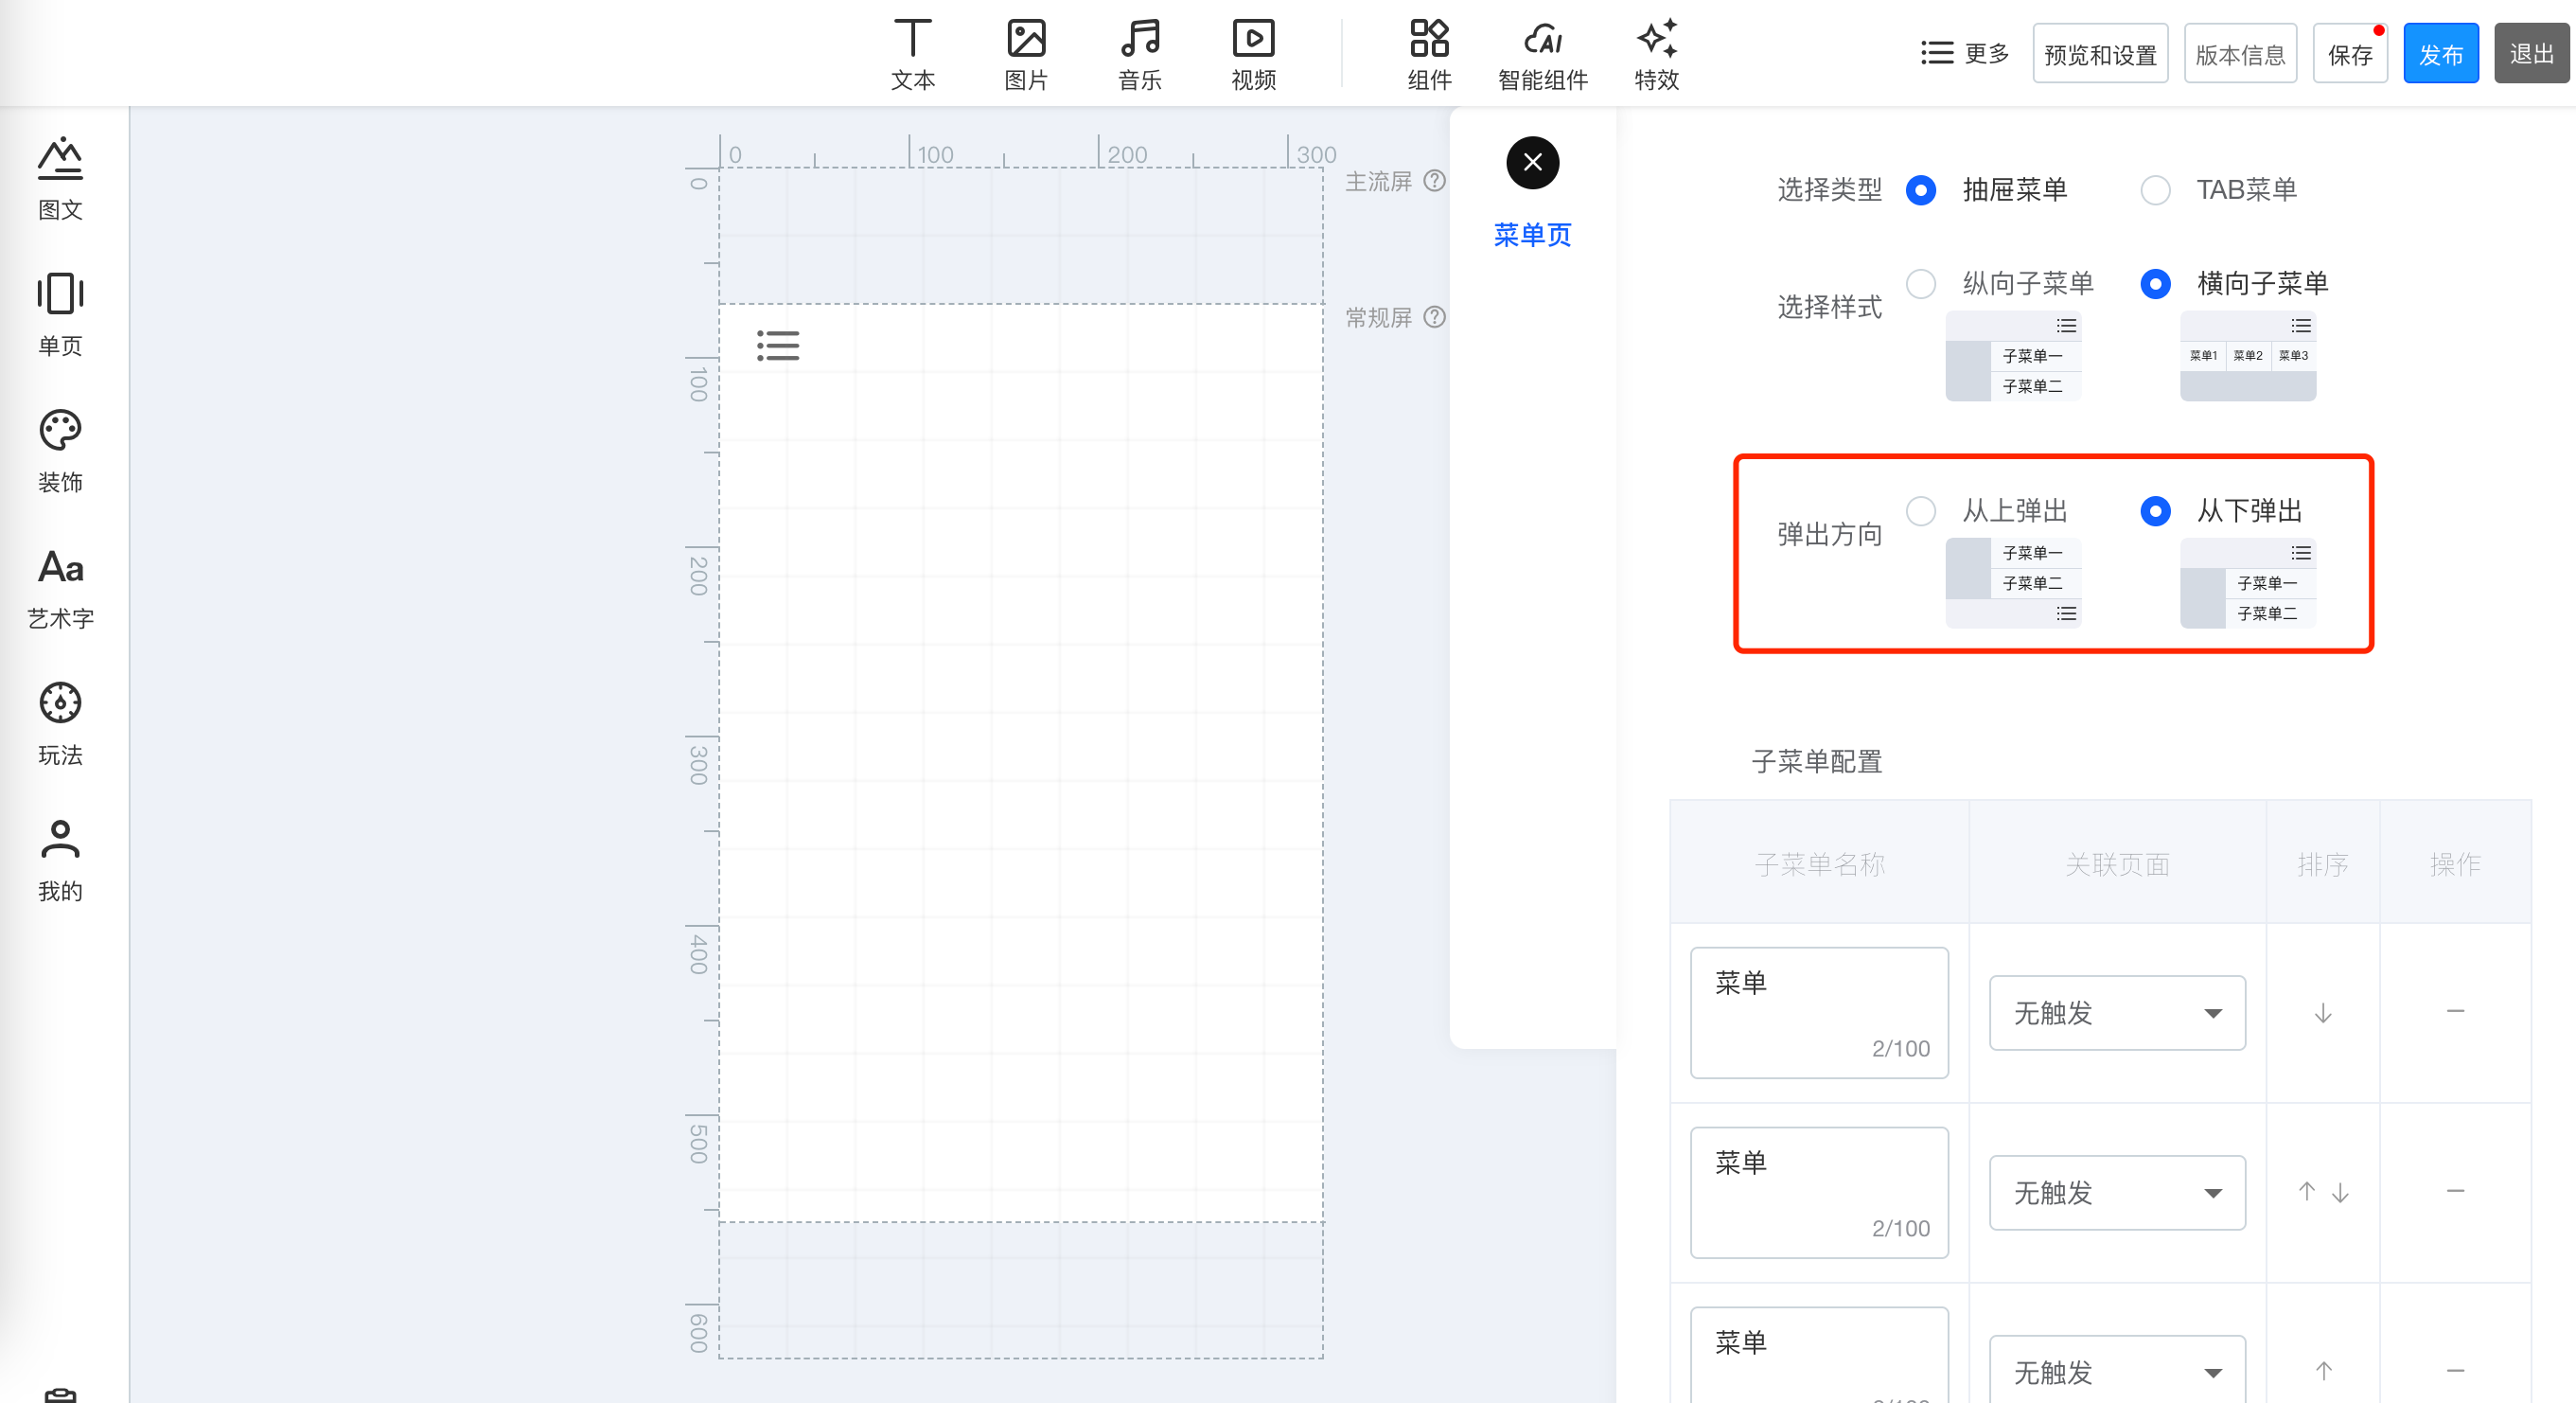Open first row 无触发 linked page dropdown
This screenshot has width=2576, height=1403.
[x=2117, y=1012]
